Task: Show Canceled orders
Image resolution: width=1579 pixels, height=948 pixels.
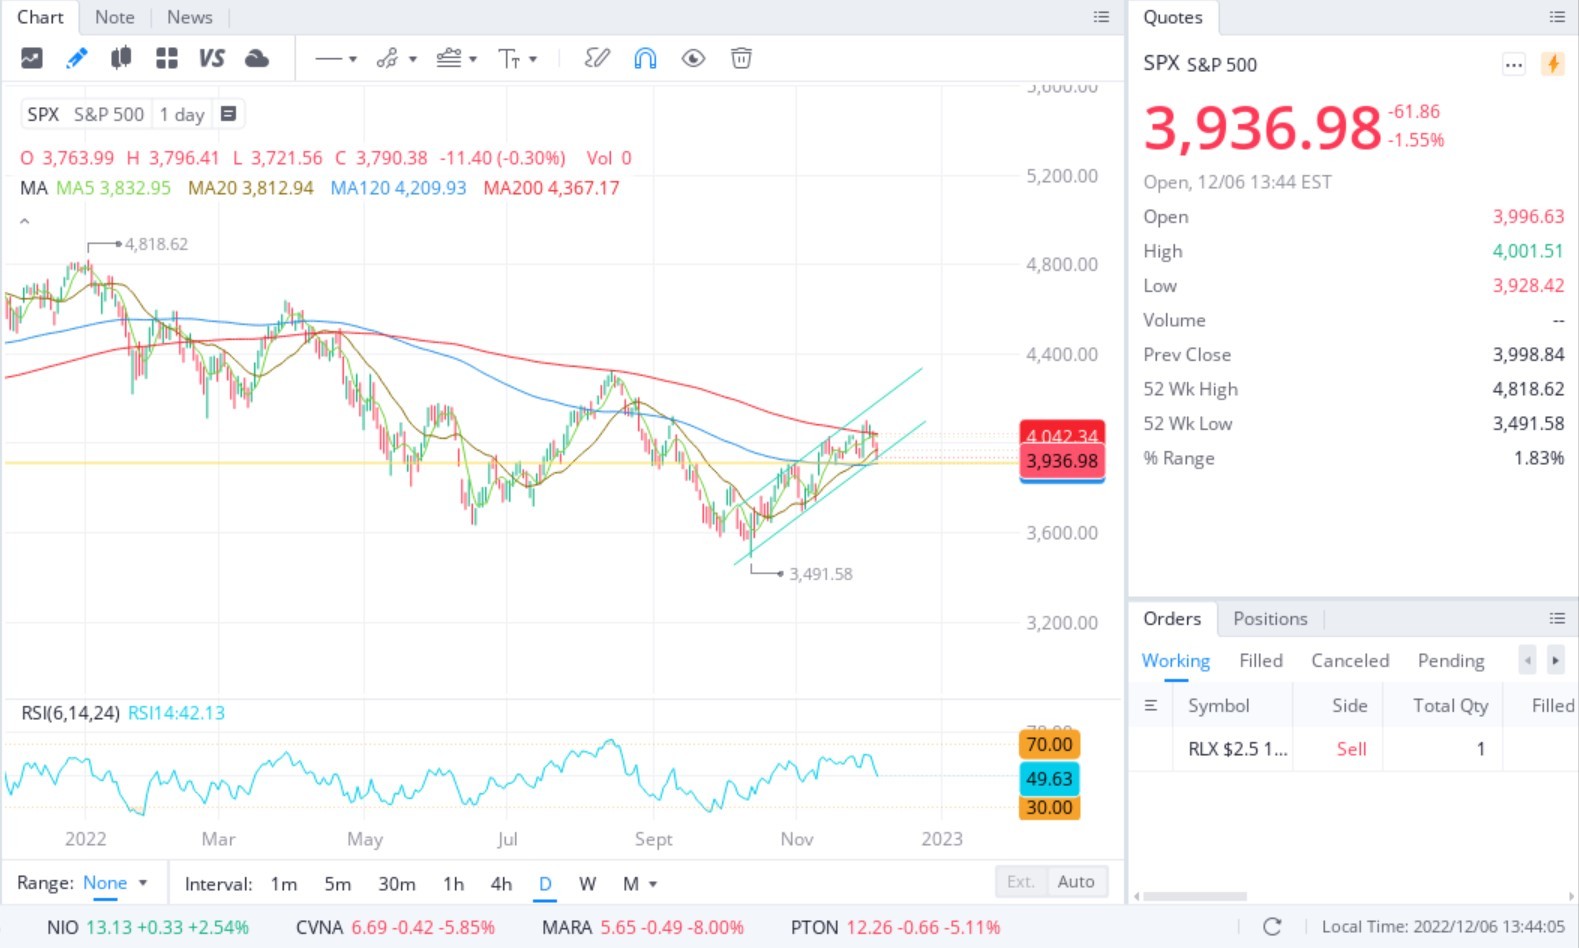Action: [x=1350, y=660]
